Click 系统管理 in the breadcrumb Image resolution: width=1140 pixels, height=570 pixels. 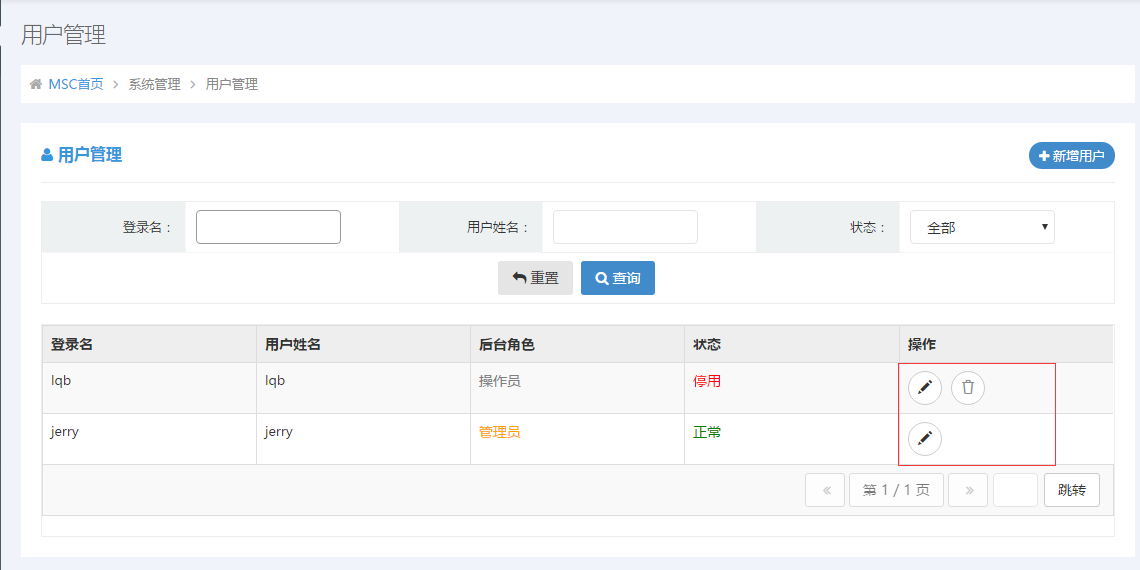pyautogui.click(x=154, y=84)
